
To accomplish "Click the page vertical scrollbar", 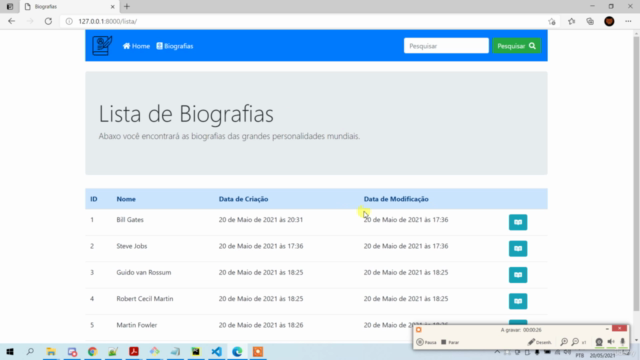I will tap(636, 173).
